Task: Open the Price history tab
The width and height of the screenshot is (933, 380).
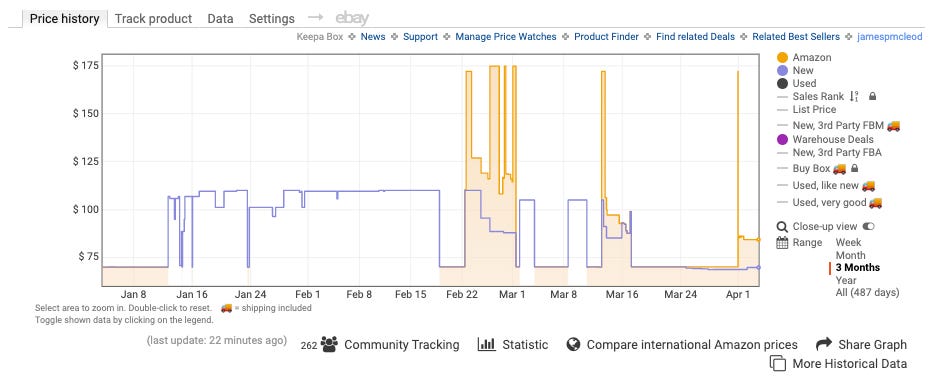Action: pyautogui.click(x=64, y=18)
